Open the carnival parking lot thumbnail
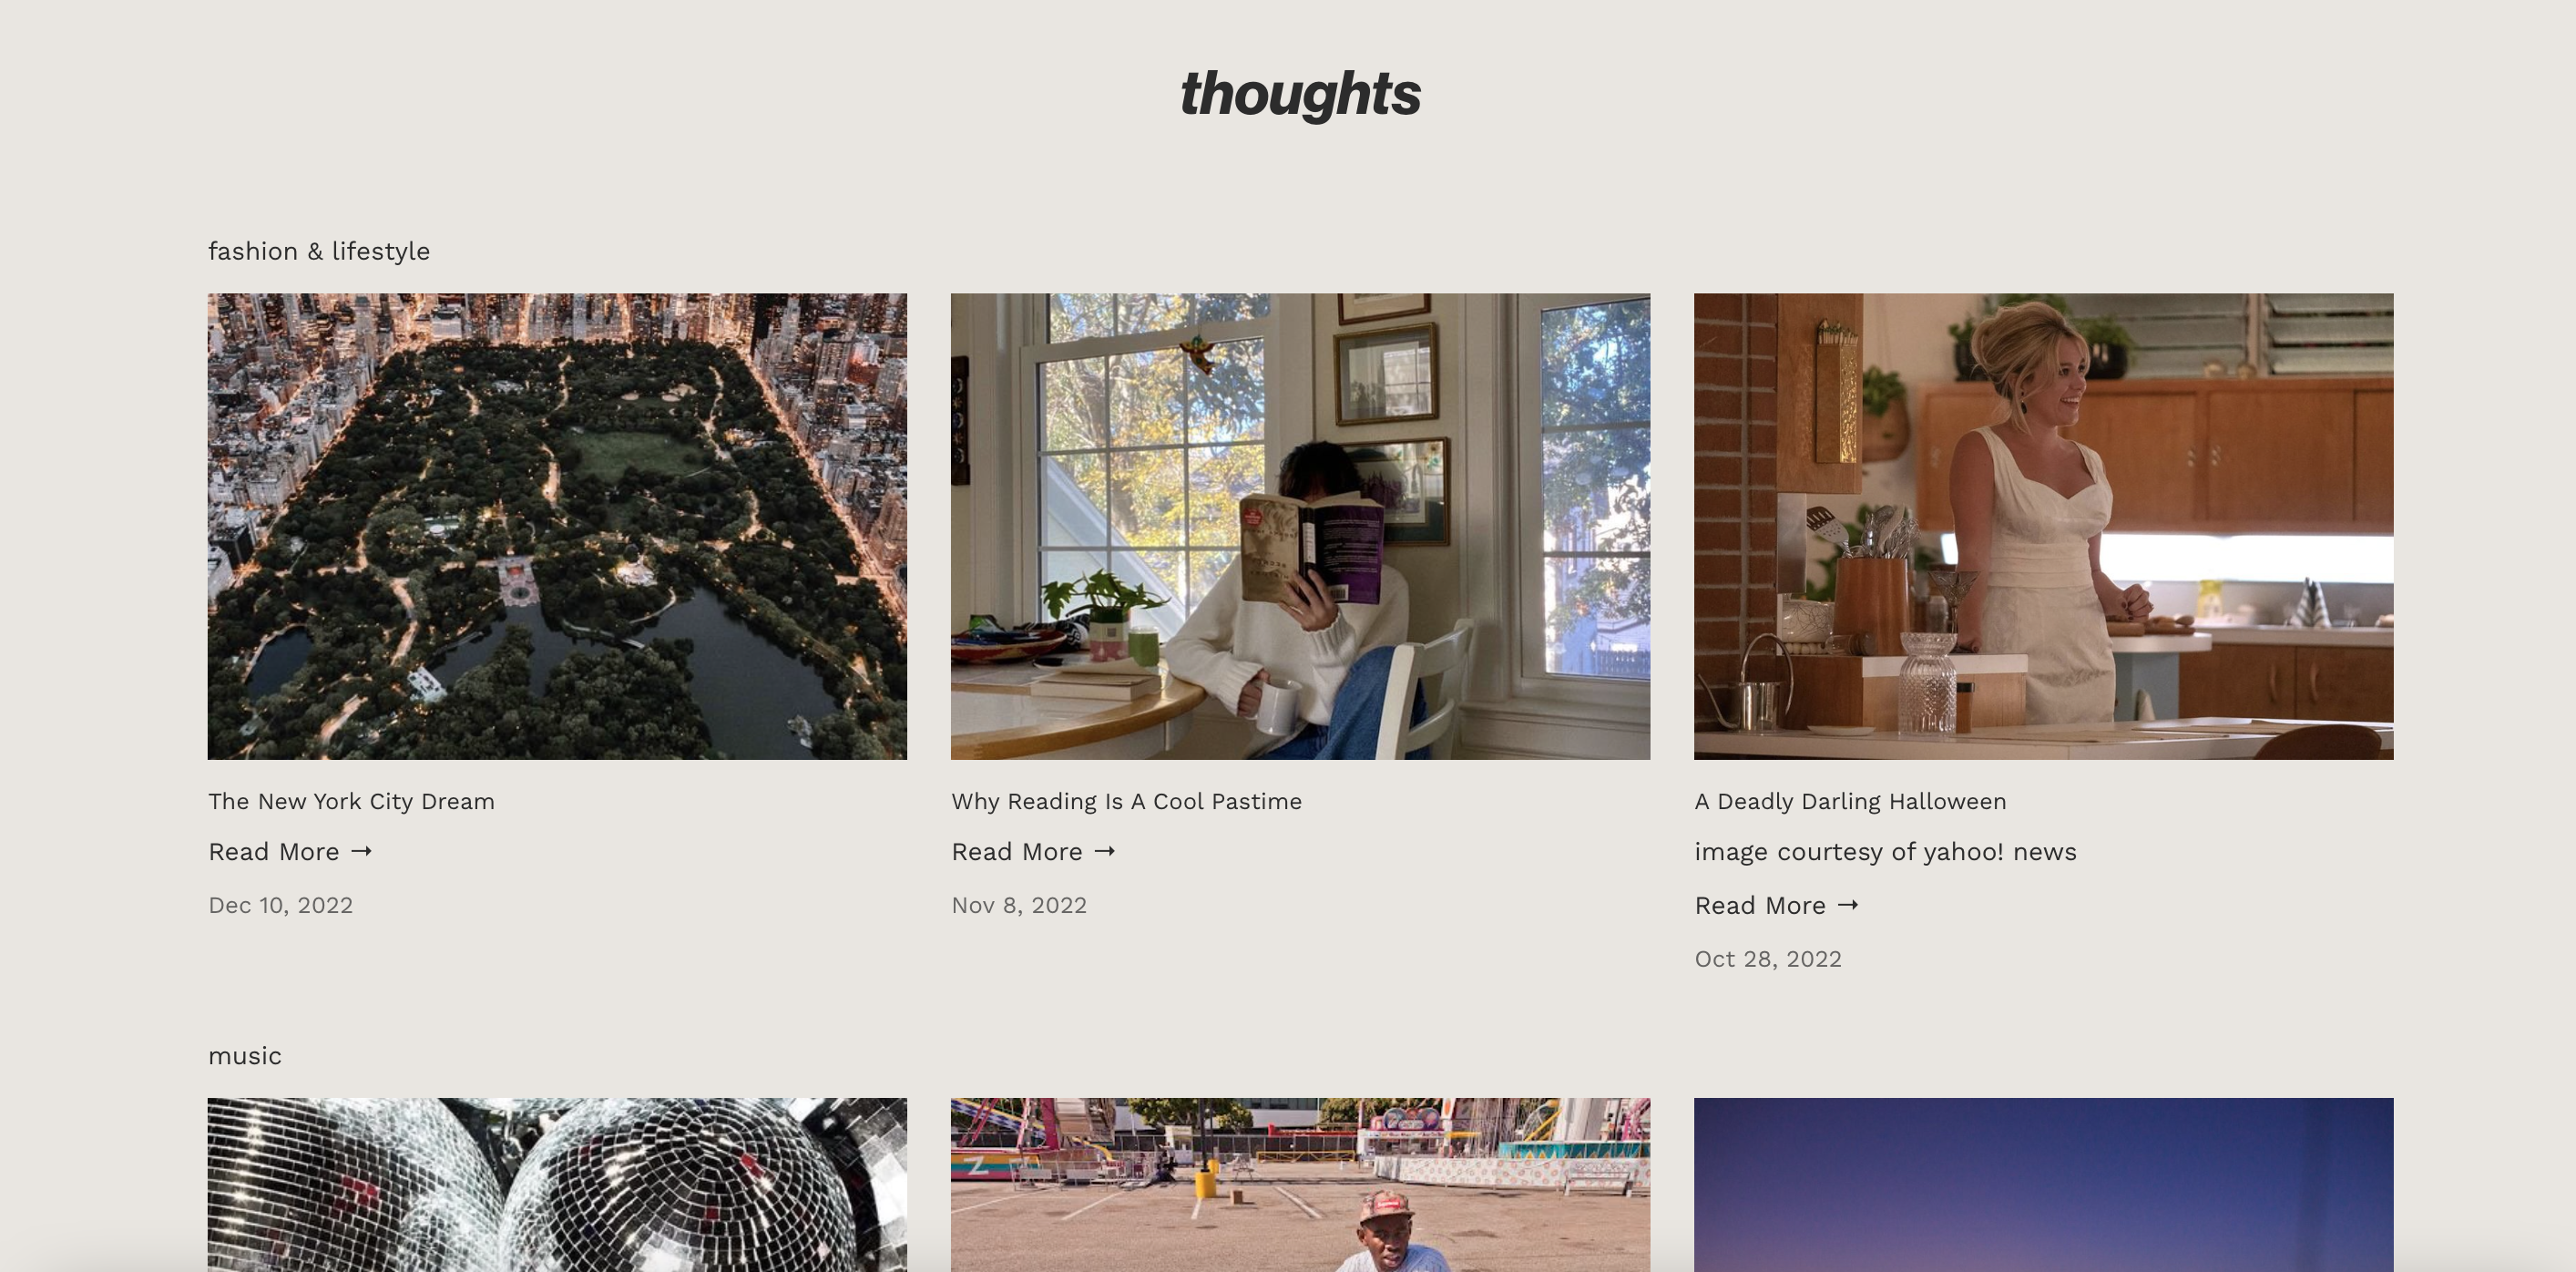This screenshot has height=1272, width=2576. (1300, 1185)
